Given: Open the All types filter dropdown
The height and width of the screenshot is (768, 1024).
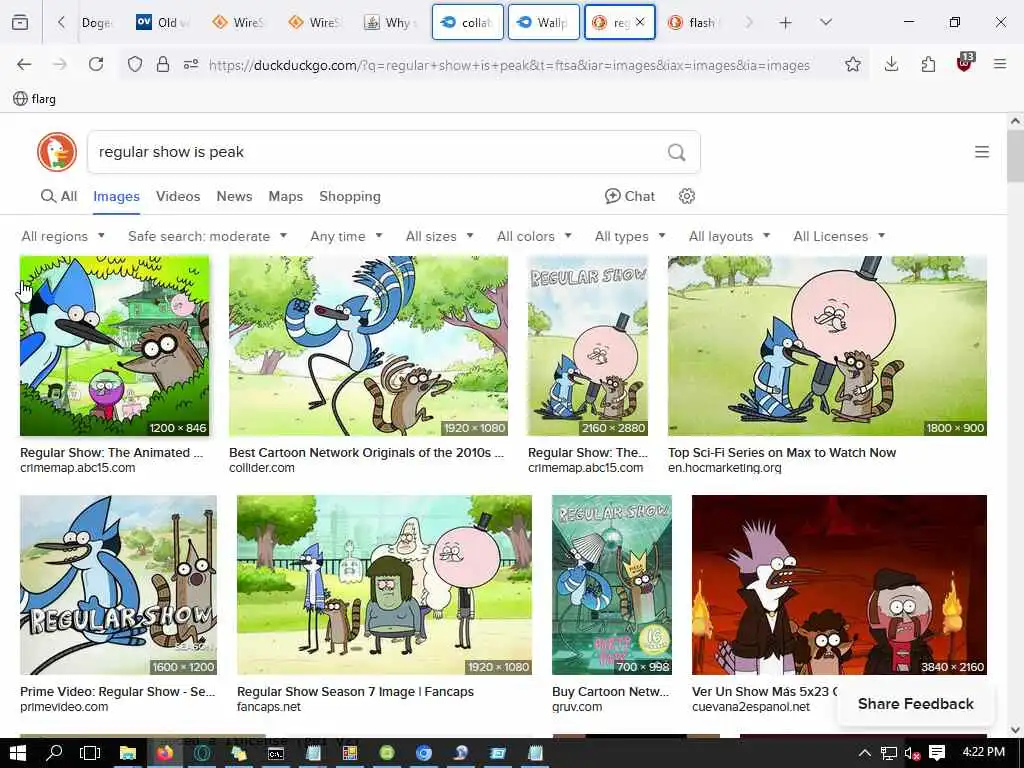Looking at the screenshot, I should (630, 236).
